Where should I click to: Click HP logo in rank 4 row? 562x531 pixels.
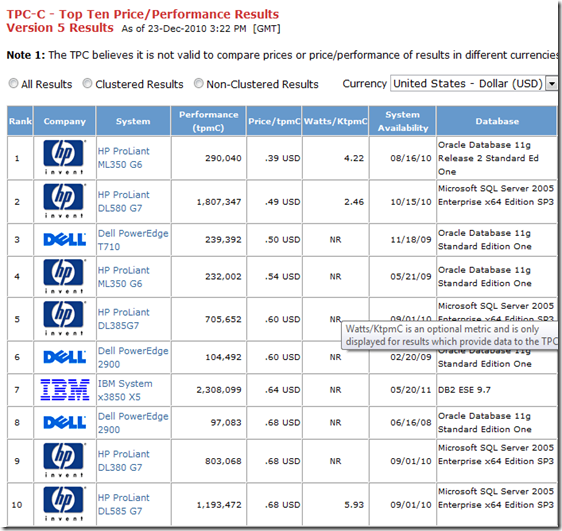pyautogui.click(x=64, y=276)
